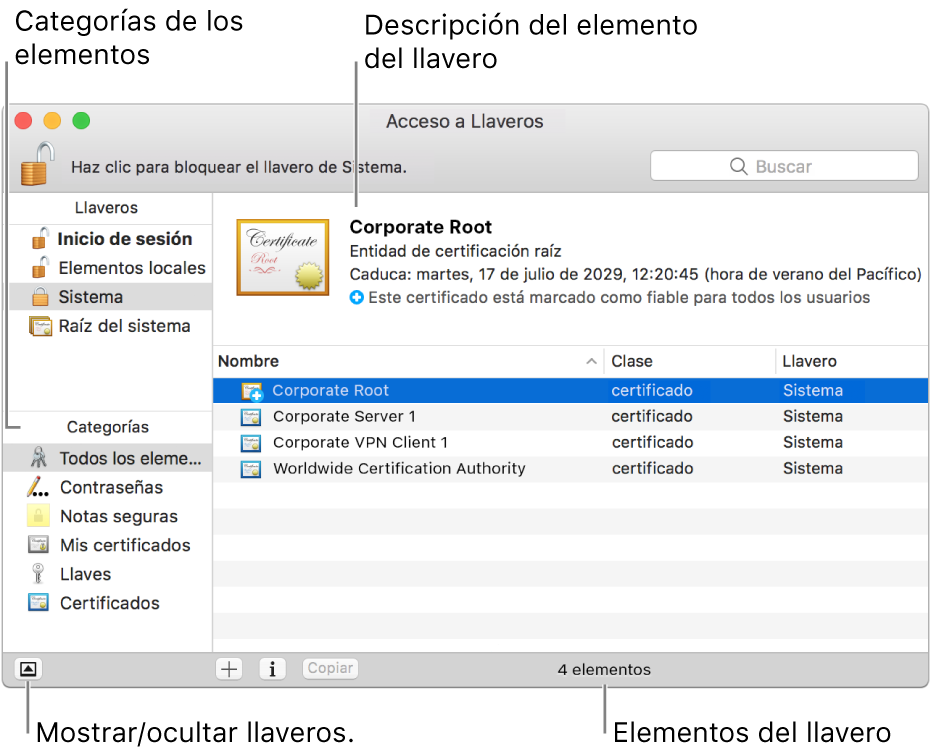
Task: Click Sistema cell of Corporate Root row
Action: 813,391
